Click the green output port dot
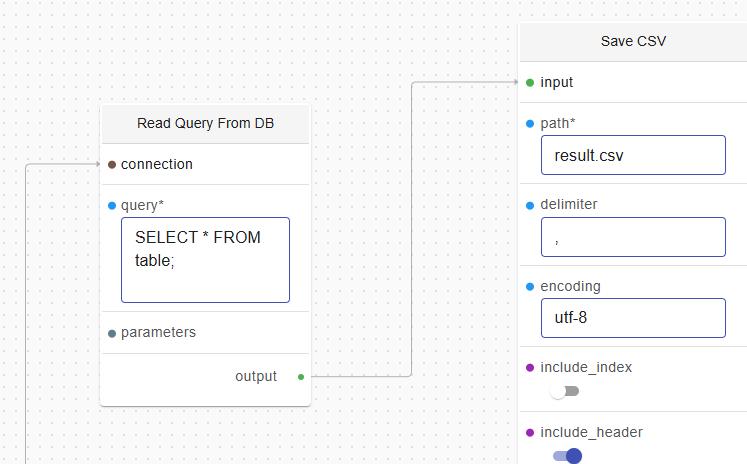The image size is (747, 464). (x=301, y=377)
